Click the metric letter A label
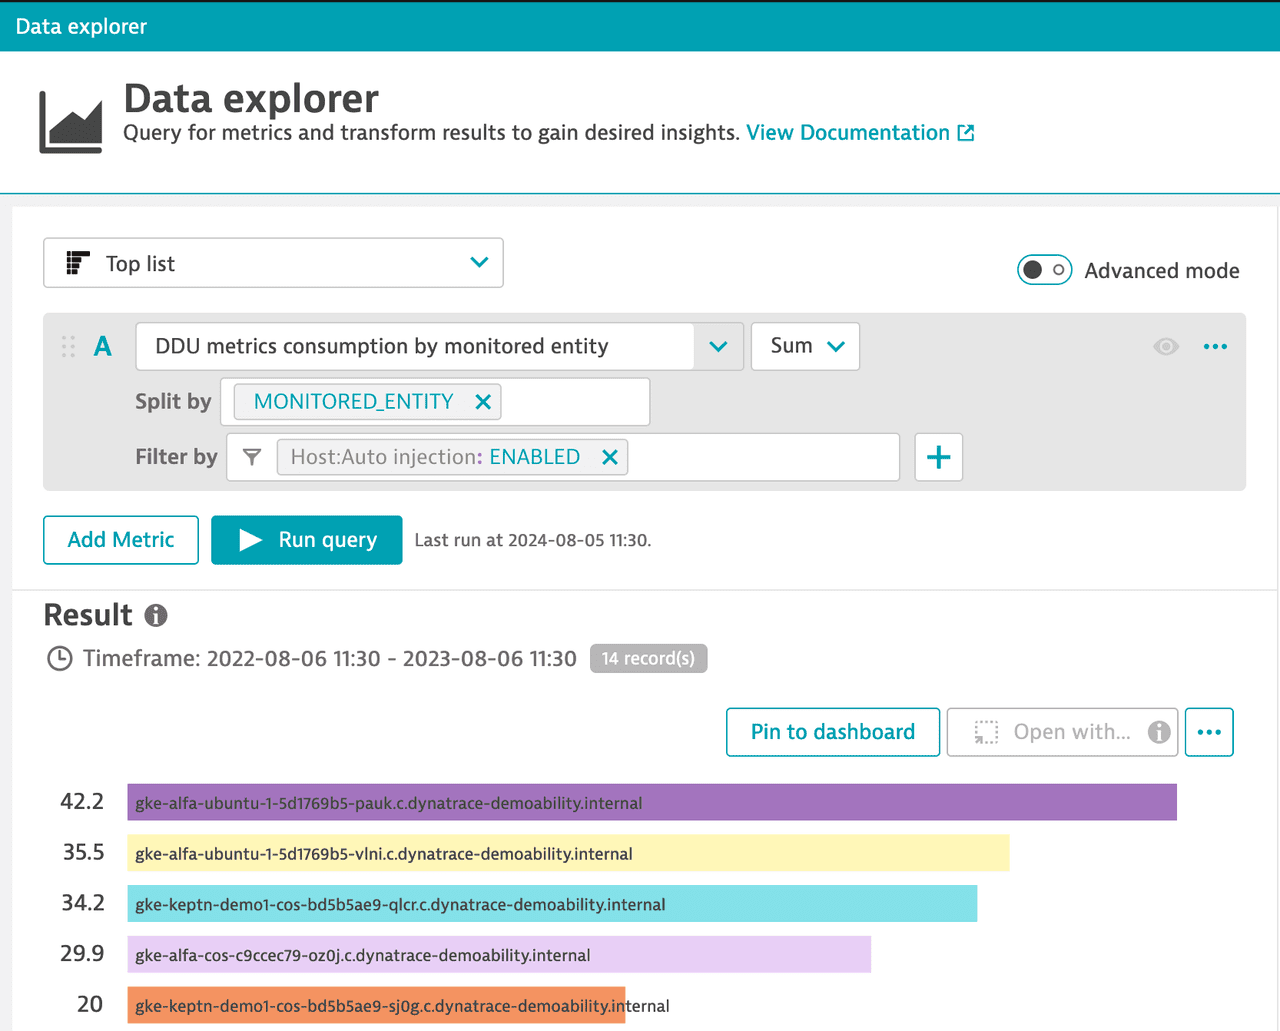Image resolution: width=1280 pixels, height=1031 pixels. [103, 346]
